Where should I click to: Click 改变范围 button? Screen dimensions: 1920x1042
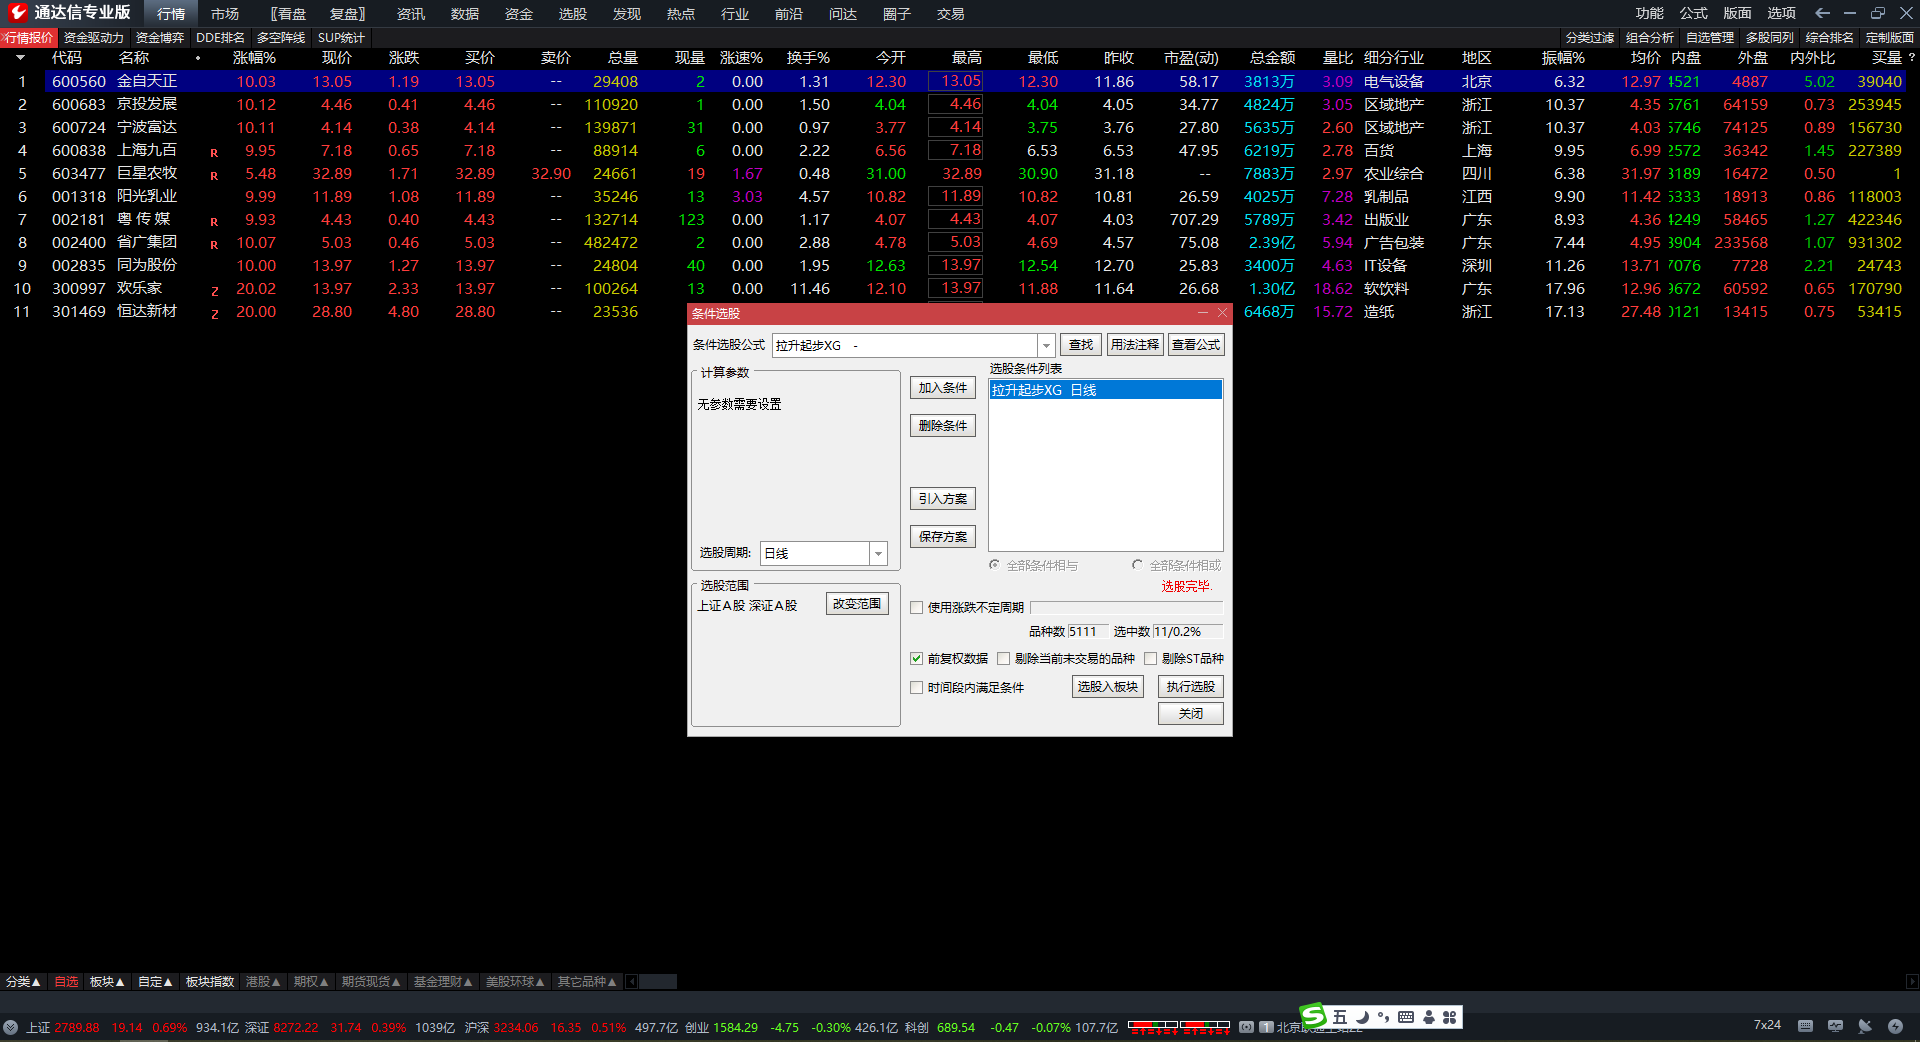click(x=857, y=604)
